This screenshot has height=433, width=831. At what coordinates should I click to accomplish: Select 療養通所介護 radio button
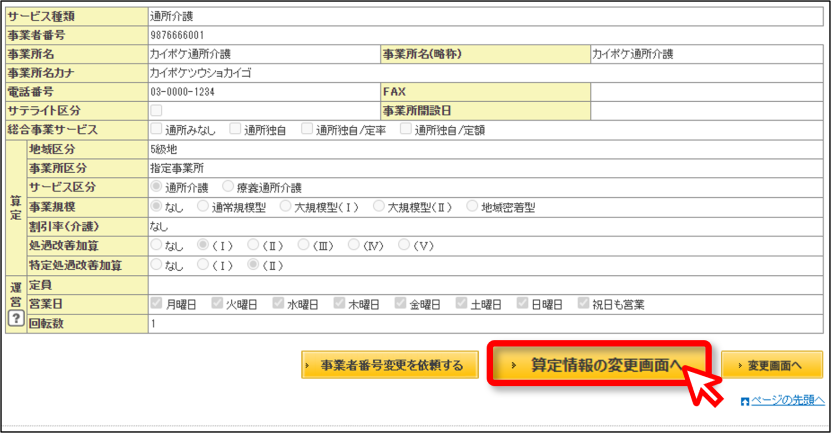228,187
